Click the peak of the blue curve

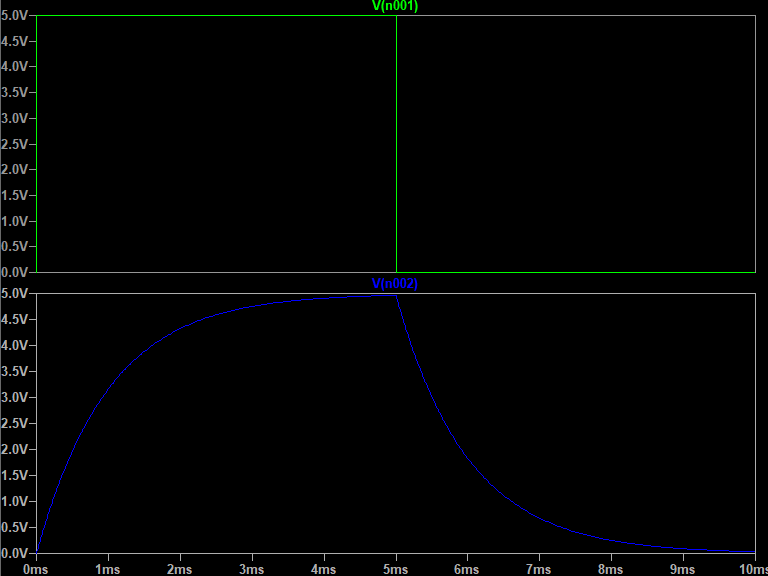pos(396,296)
